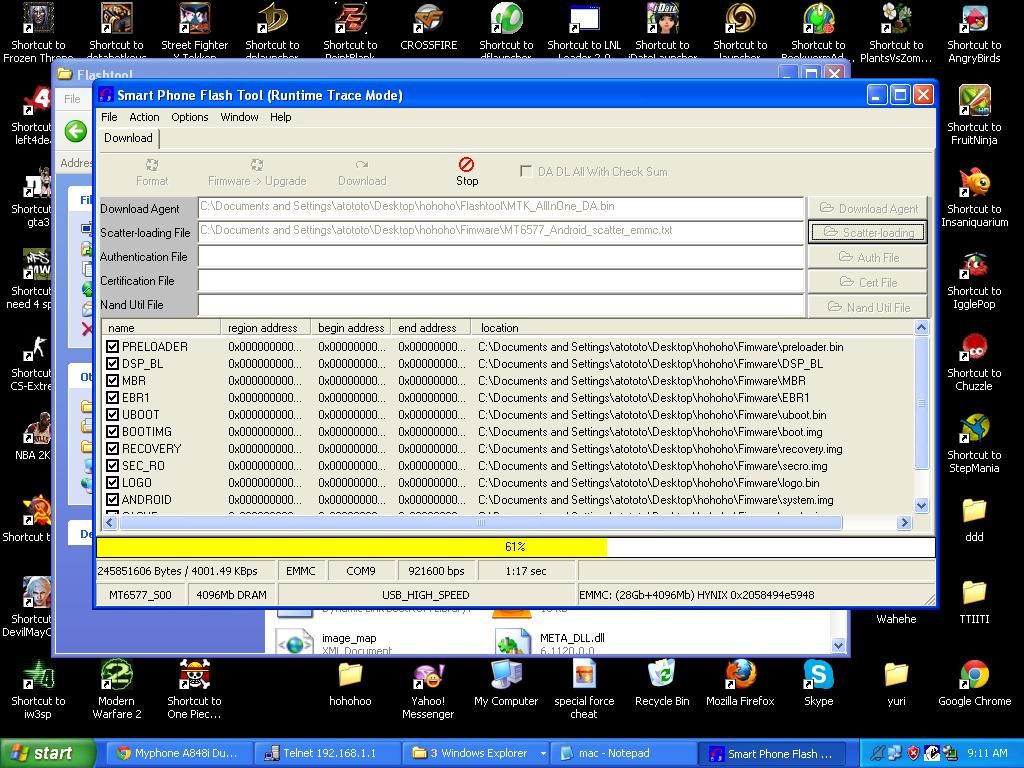The width and height of the screenshot is (1024, 768).
Task: Click the Firmware -> Upgrade icon
Action: (257, 165)
